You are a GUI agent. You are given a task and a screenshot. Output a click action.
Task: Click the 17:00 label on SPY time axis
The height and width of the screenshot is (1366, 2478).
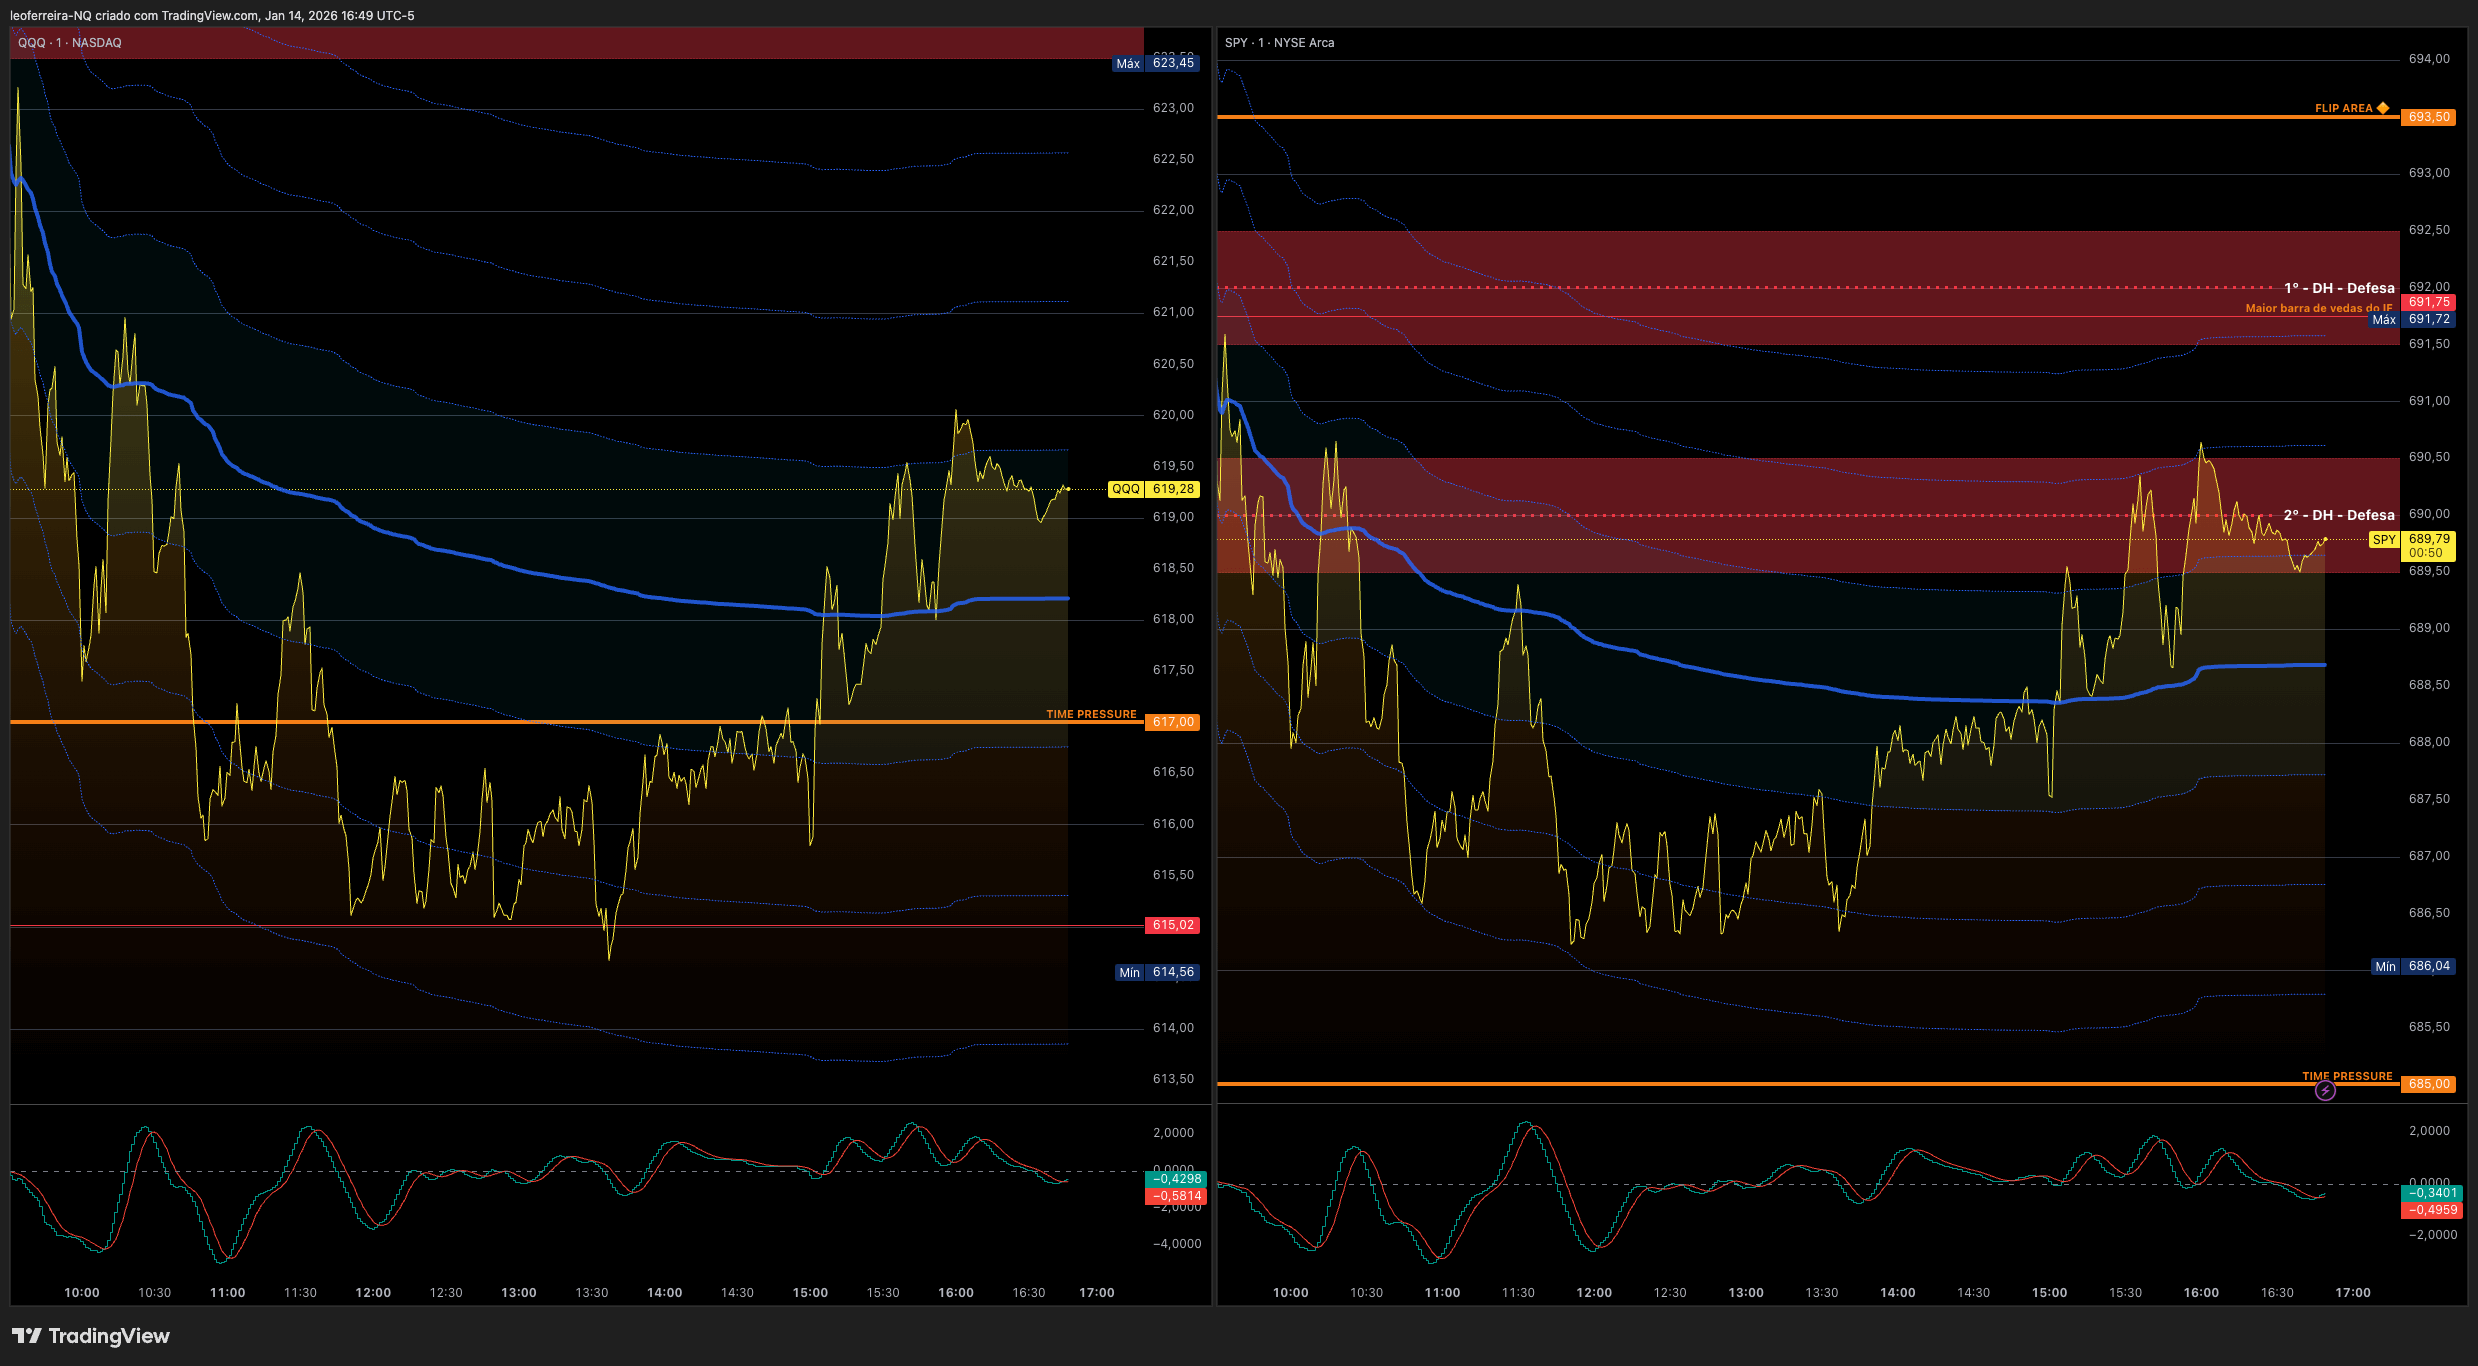click(2353, 1293)
